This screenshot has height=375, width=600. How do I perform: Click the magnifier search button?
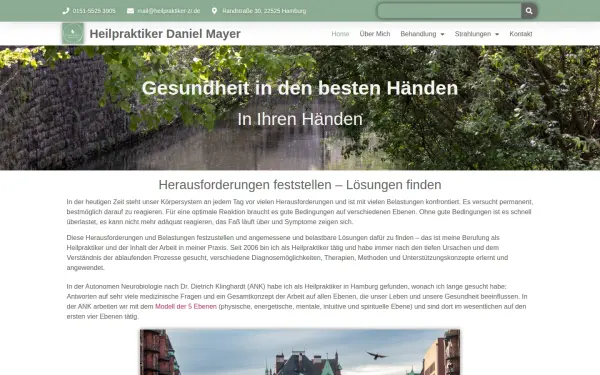529,11
